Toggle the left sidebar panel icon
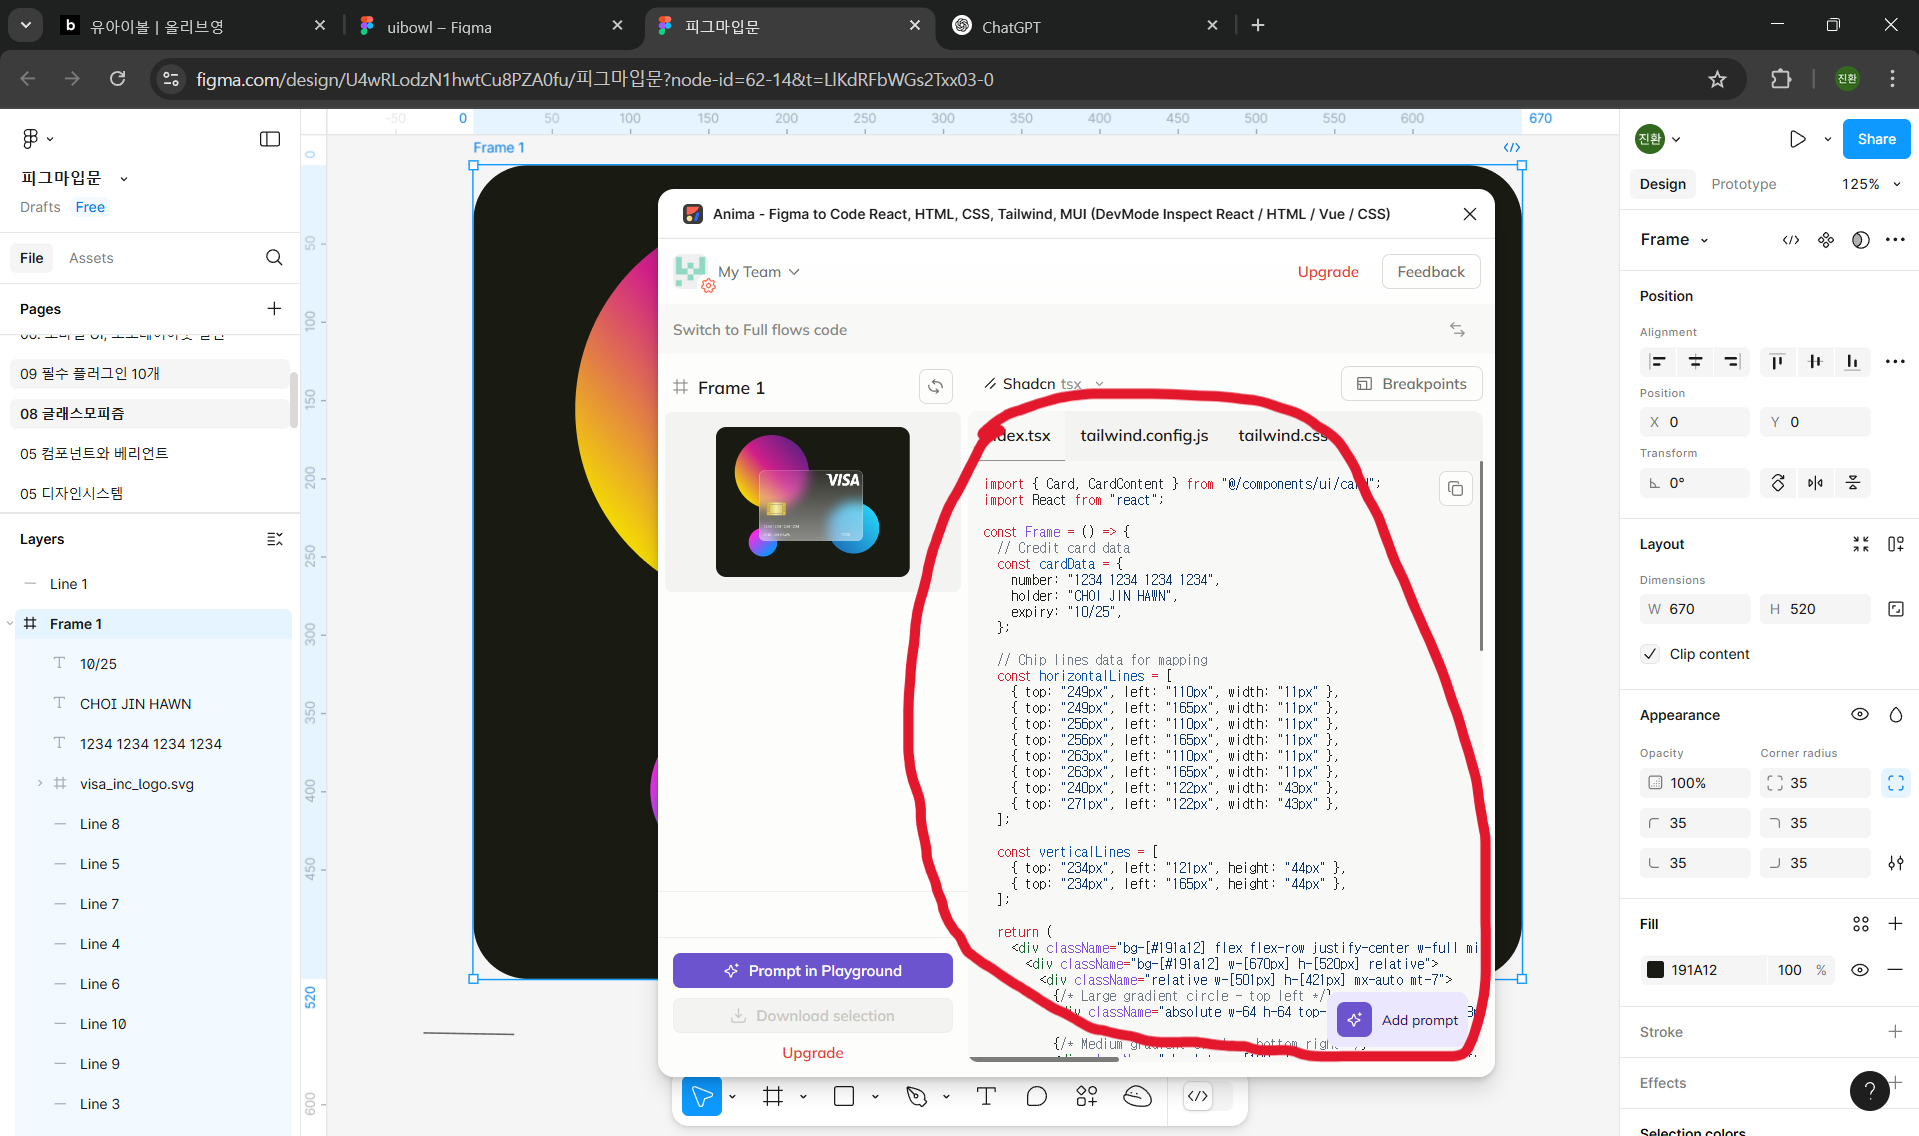The width and height of the screenshot is (1919, 1136). coord(270,139)
